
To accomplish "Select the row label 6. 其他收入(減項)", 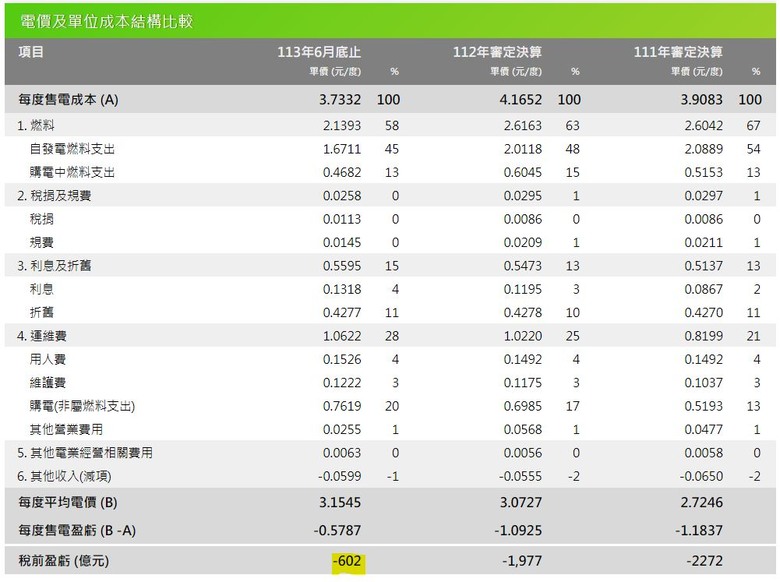I will pos(64,476).
